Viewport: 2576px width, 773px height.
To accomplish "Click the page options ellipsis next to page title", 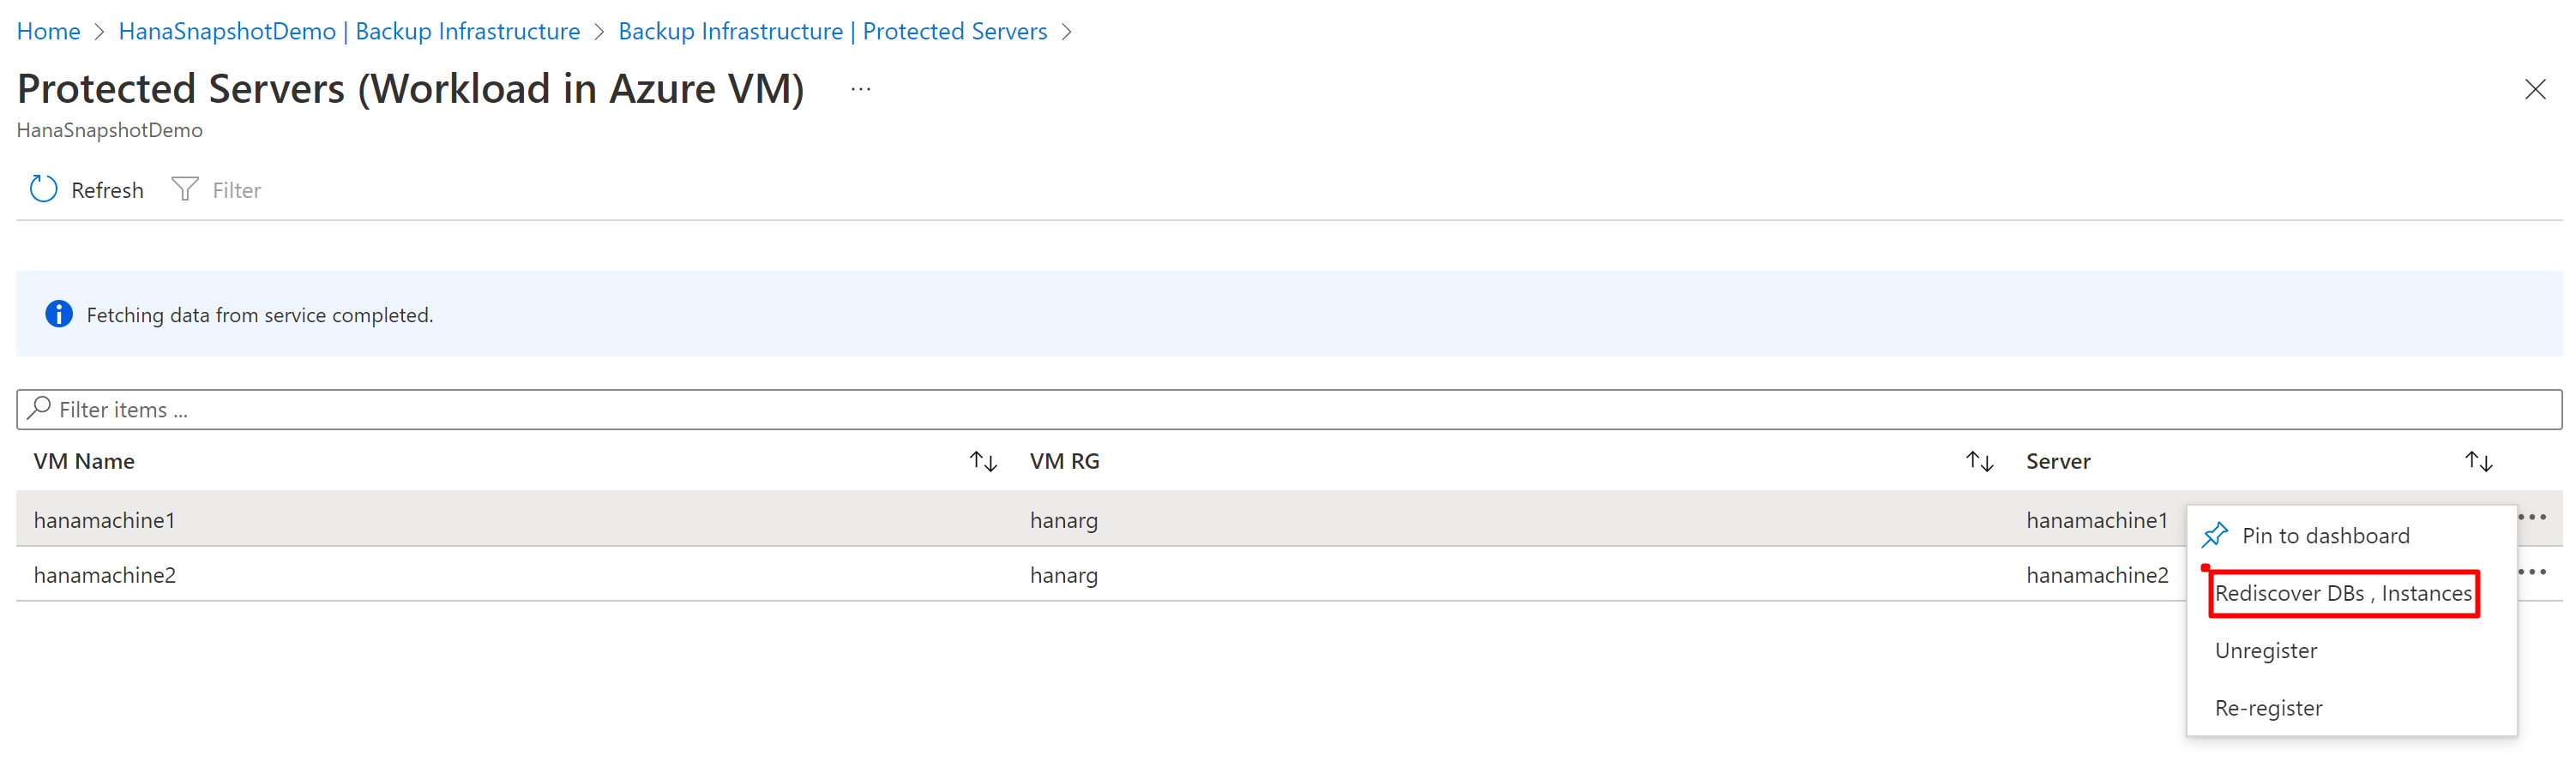I will pyautogui.click(x=860, y=88).
